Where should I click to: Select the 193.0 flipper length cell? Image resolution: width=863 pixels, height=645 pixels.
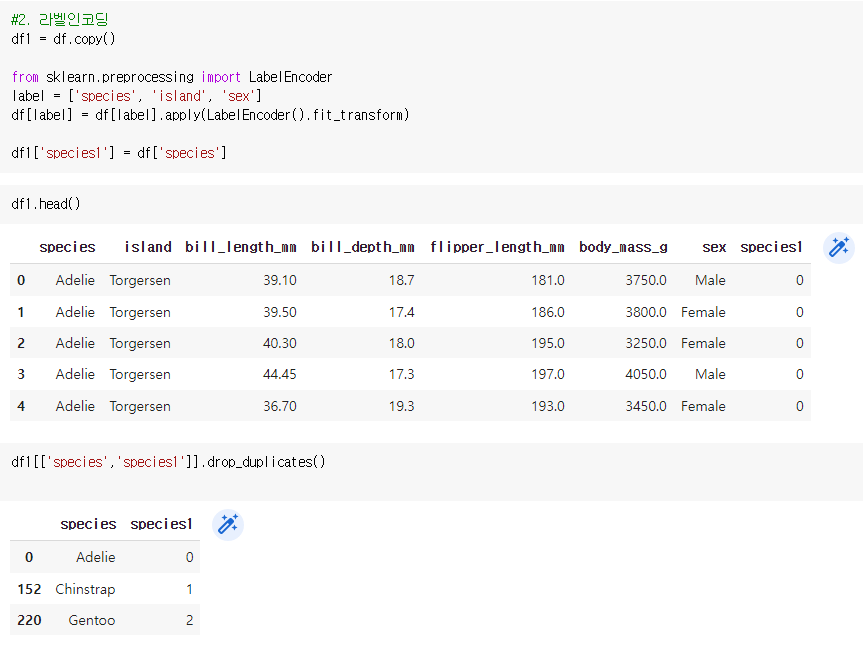point(548,406)
